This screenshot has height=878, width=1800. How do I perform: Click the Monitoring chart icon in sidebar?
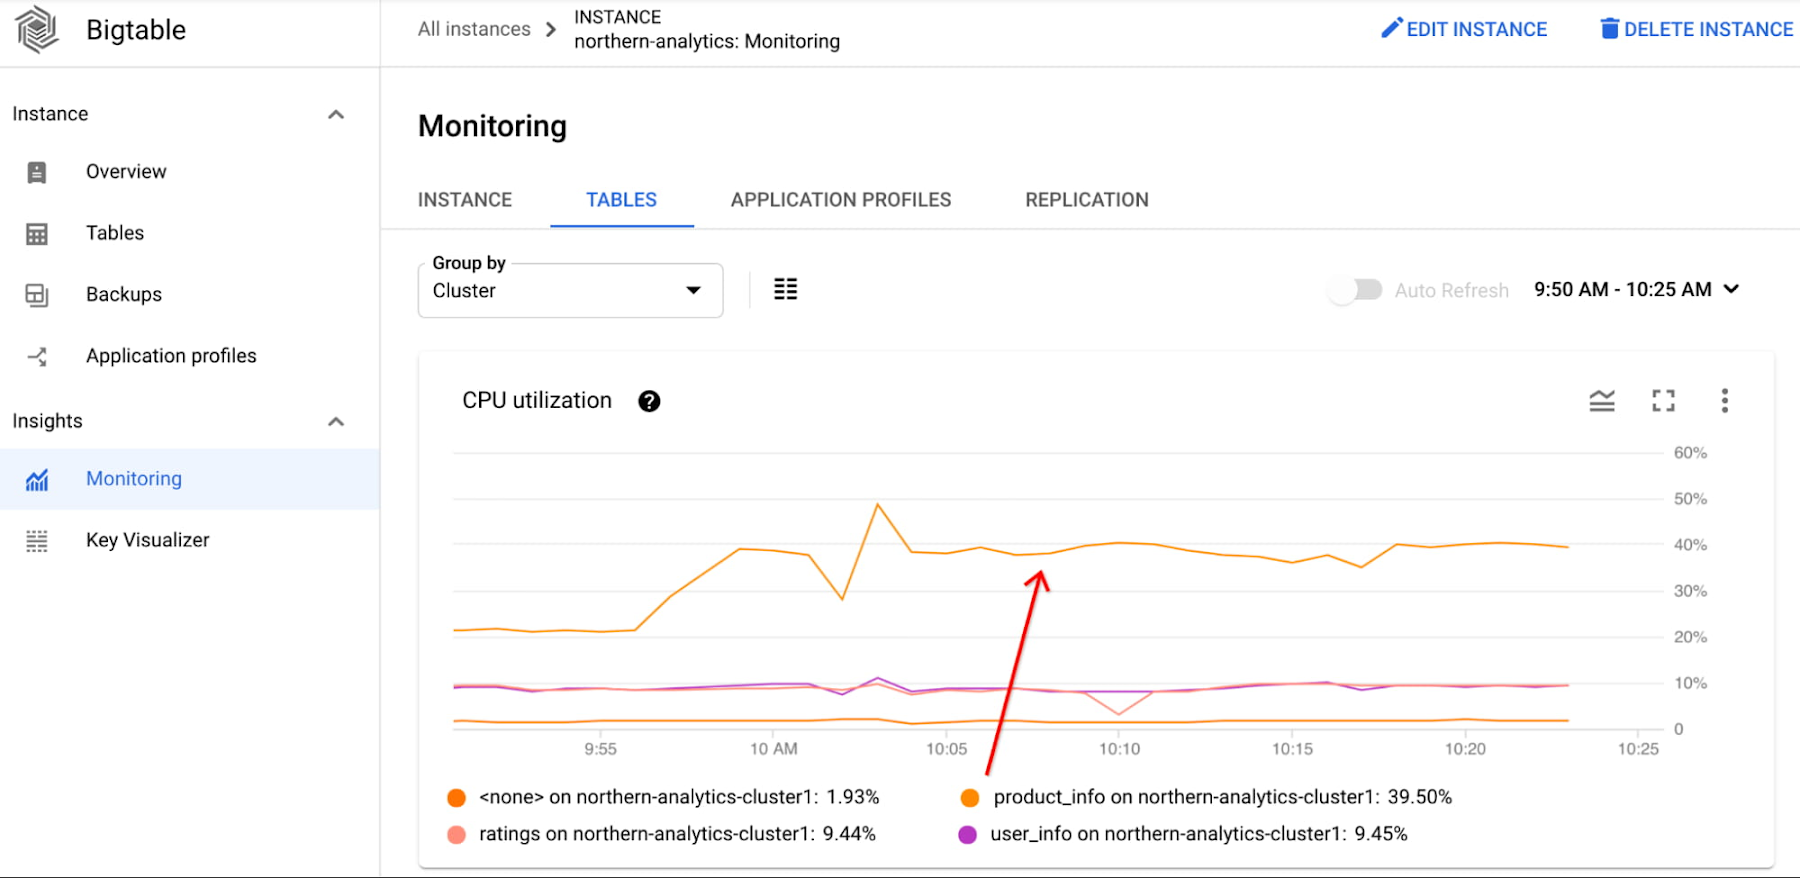coord(37,480)
